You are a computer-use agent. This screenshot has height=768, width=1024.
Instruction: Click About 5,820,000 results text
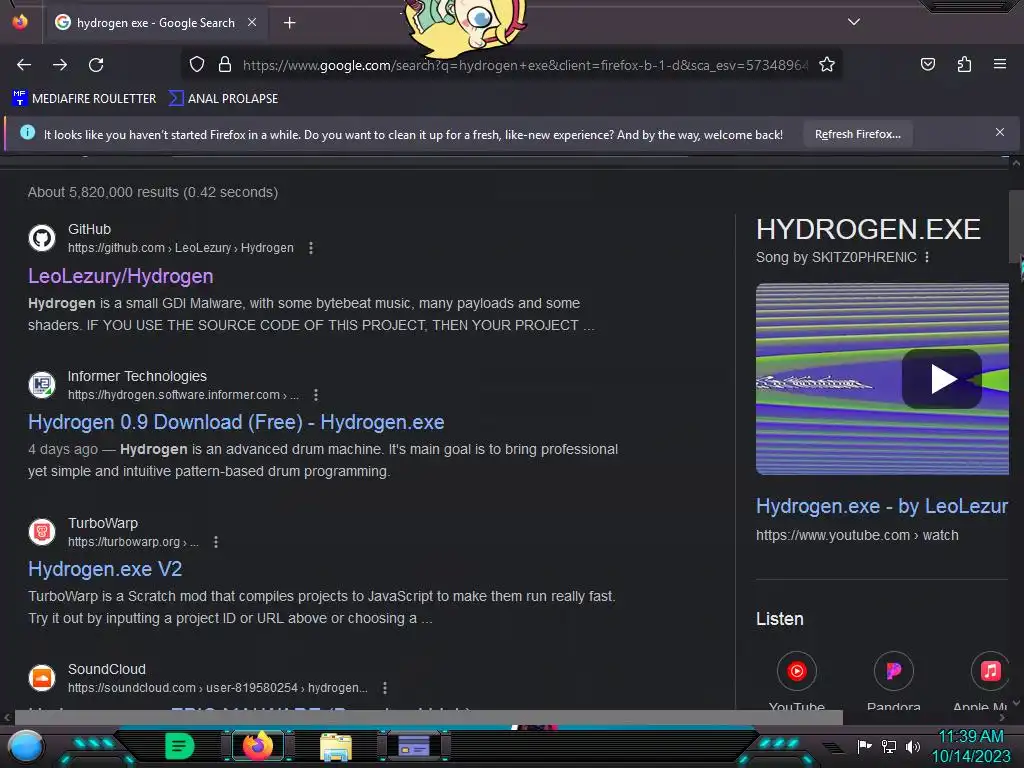[153, 192]
